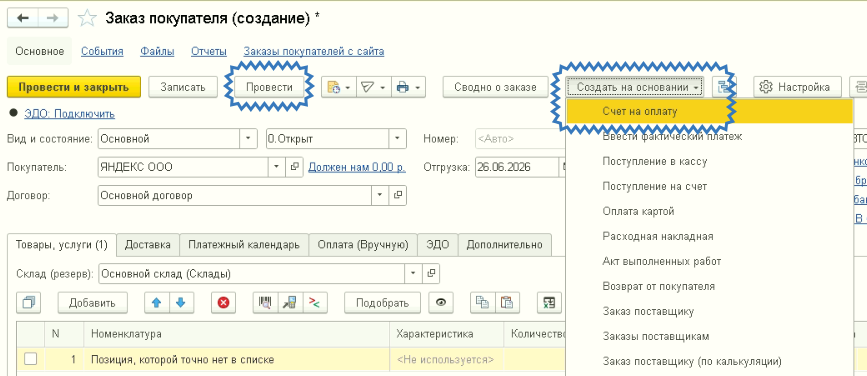Open the Склад (резерв) card via open-form icon
This screenshot has height=376, width=867.
pyautogui.click(x=431, y=273)
